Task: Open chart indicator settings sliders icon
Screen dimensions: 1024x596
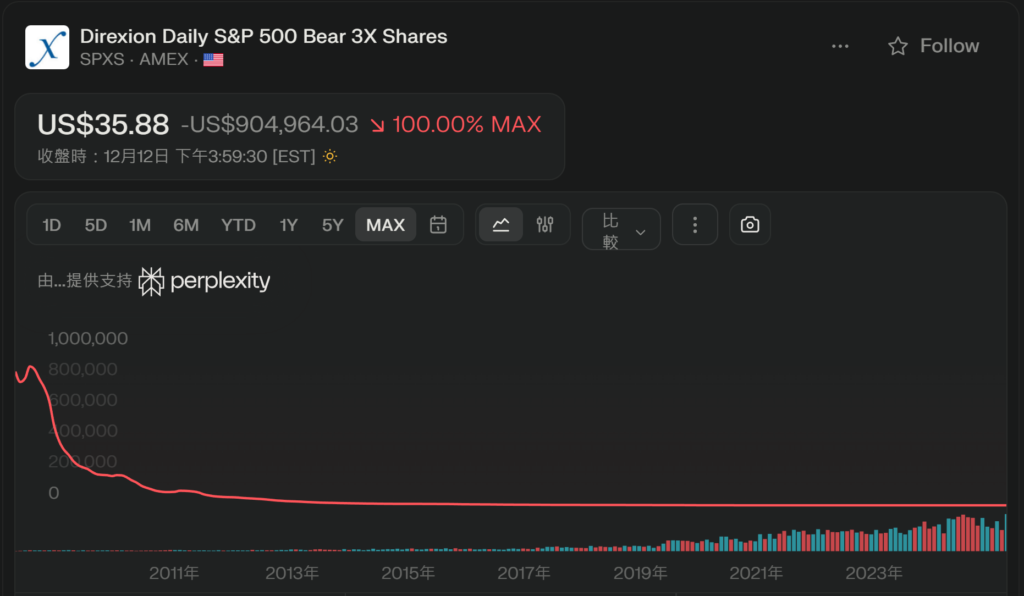Action: (x=544, y=225)
